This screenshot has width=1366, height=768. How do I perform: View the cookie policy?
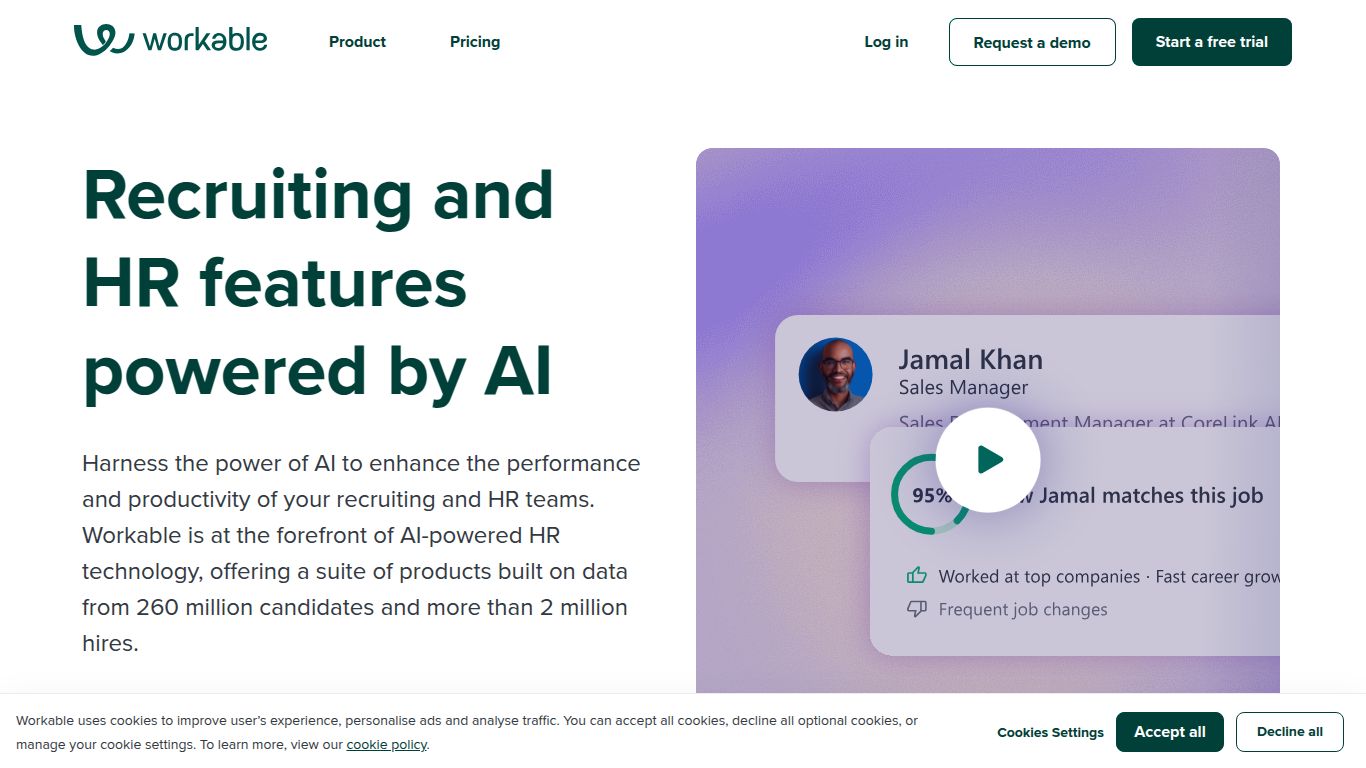[x=386, y=744]
